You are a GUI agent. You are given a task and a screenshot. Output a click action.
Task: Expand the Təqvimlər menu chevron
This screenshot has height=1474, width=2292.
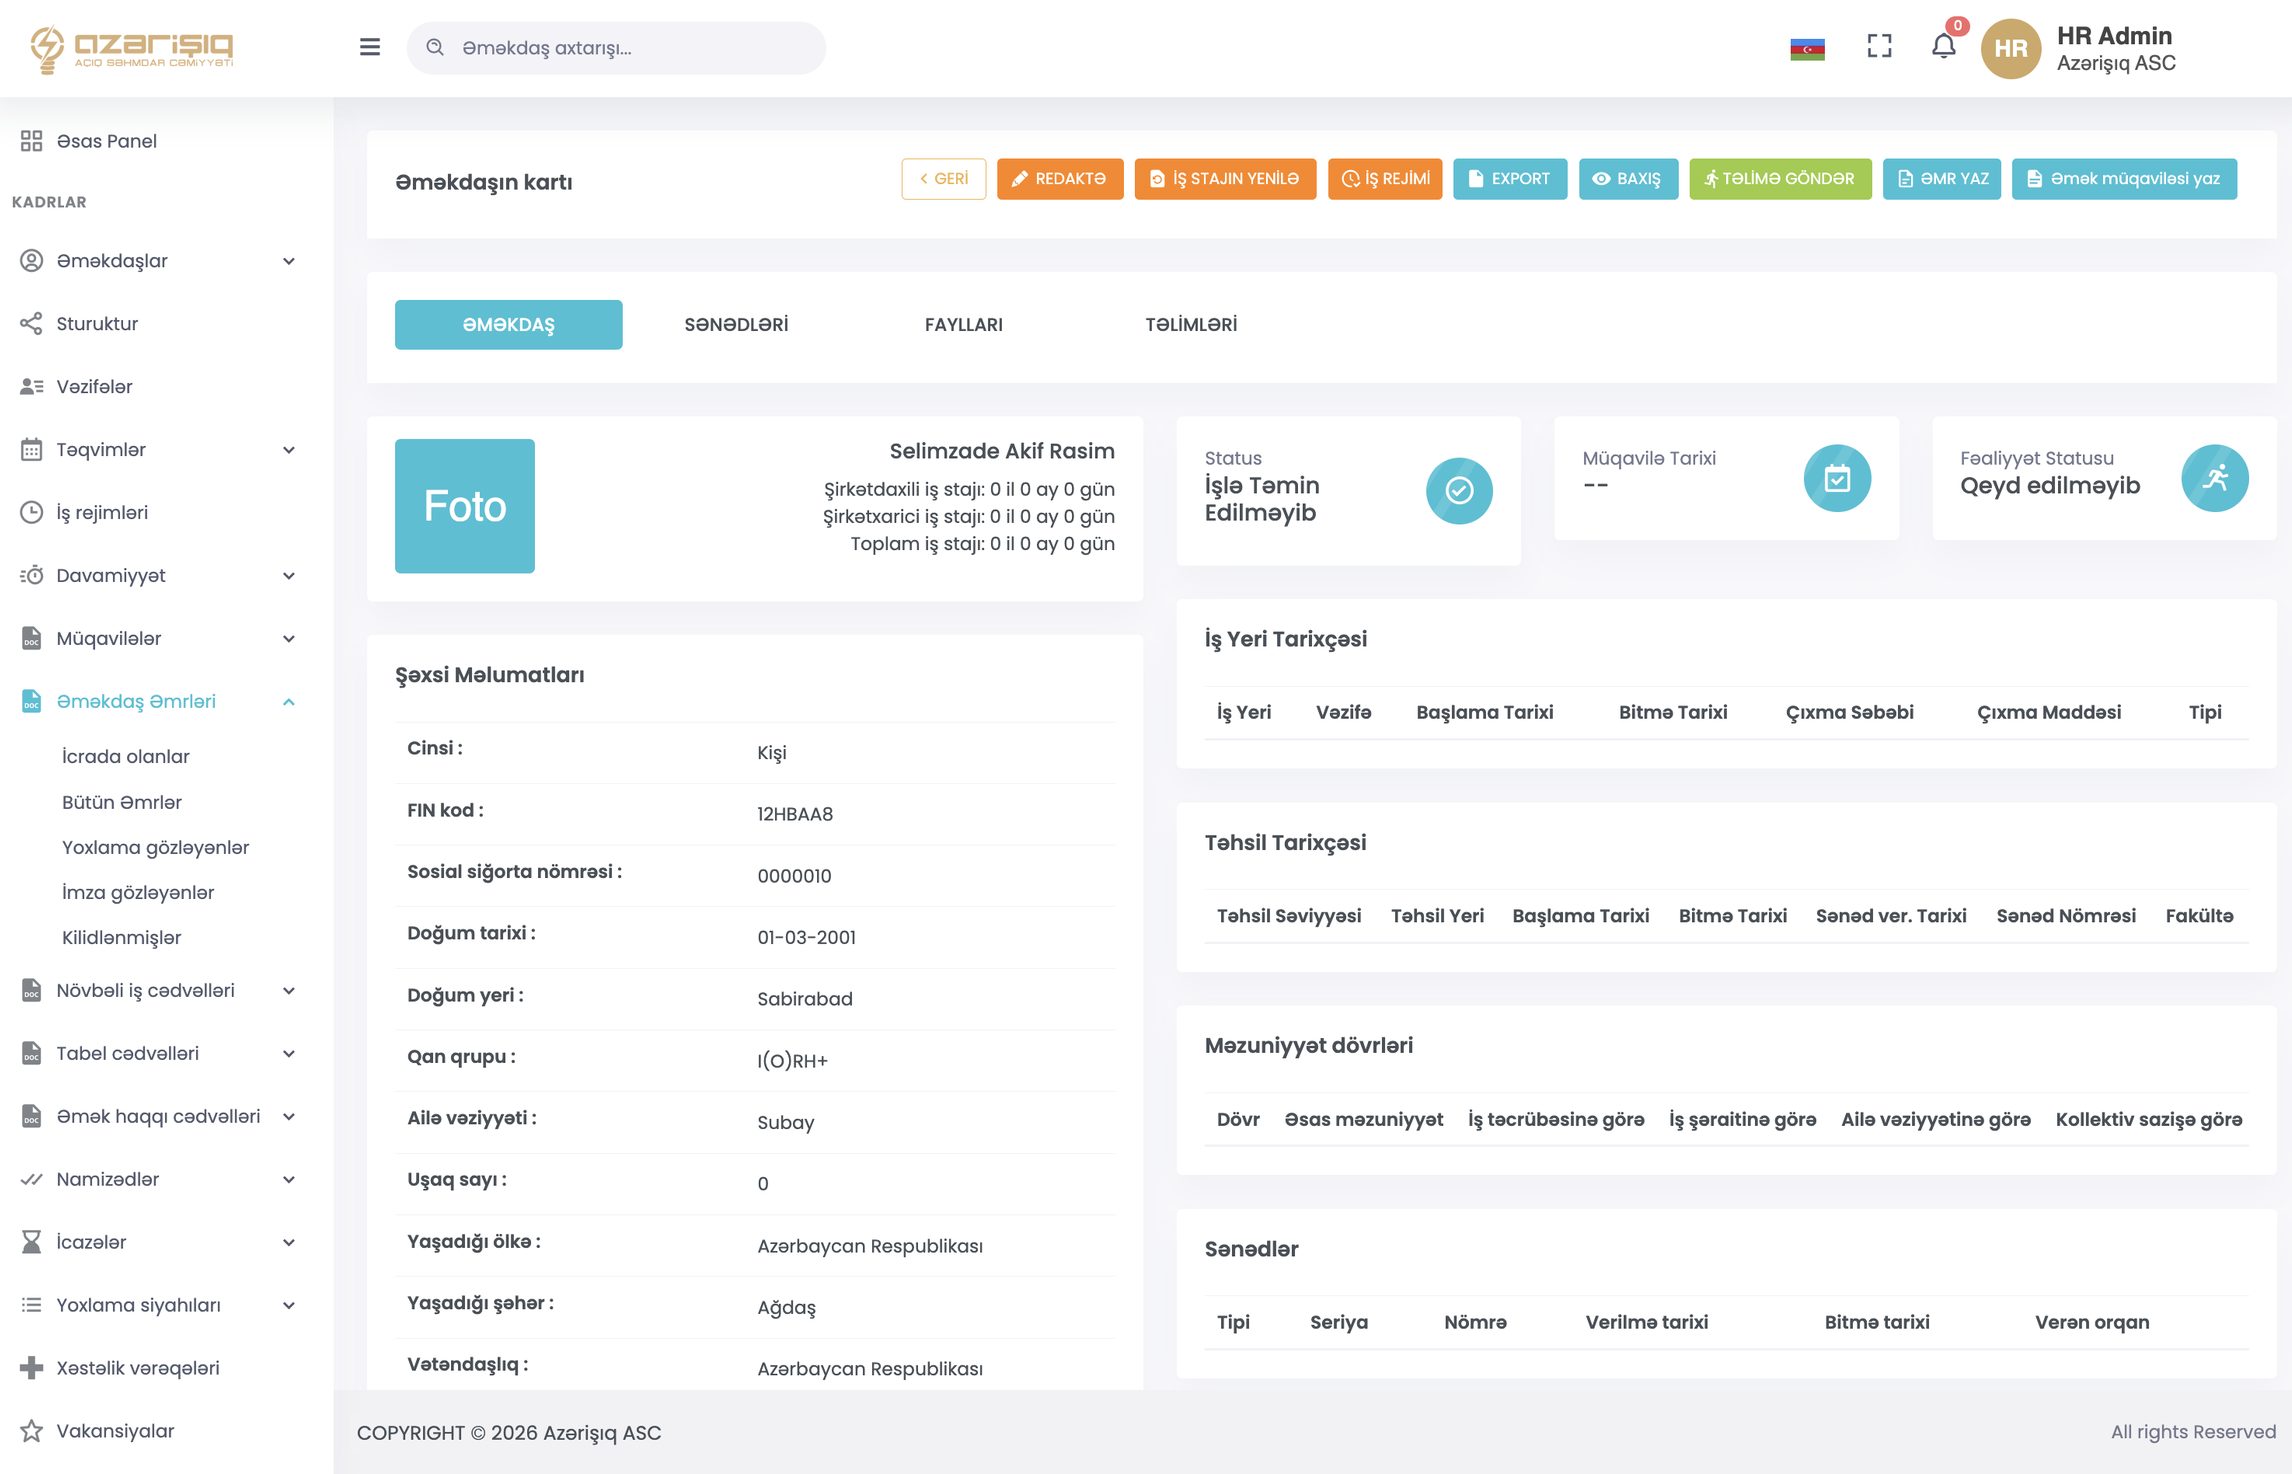click(x=289, y=450)
